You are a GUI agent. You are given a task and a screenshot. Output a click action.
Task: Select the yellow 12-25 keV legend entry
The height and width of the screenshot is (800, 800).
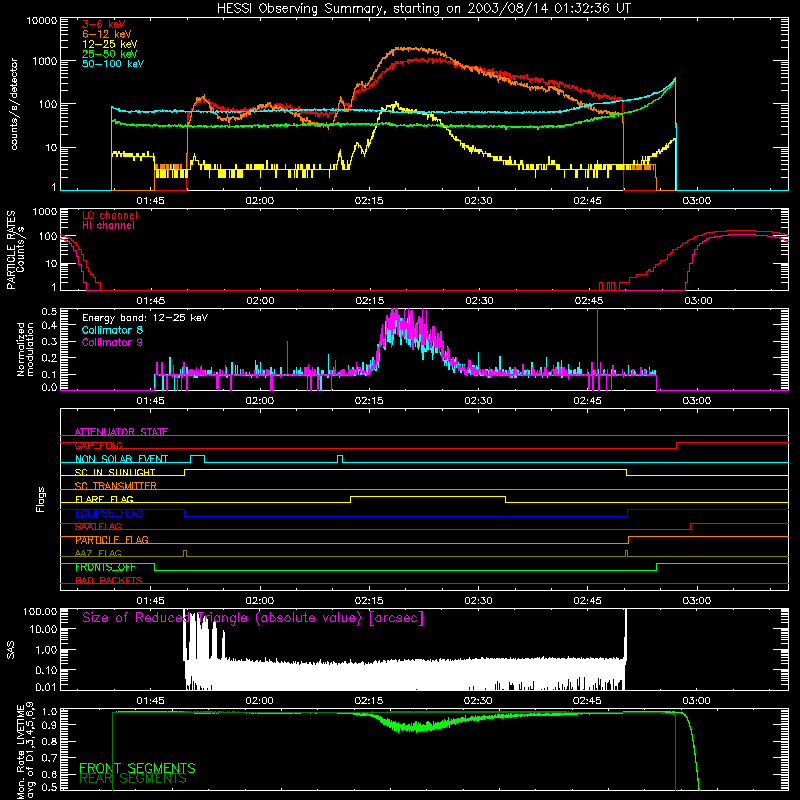coord(110,44)
